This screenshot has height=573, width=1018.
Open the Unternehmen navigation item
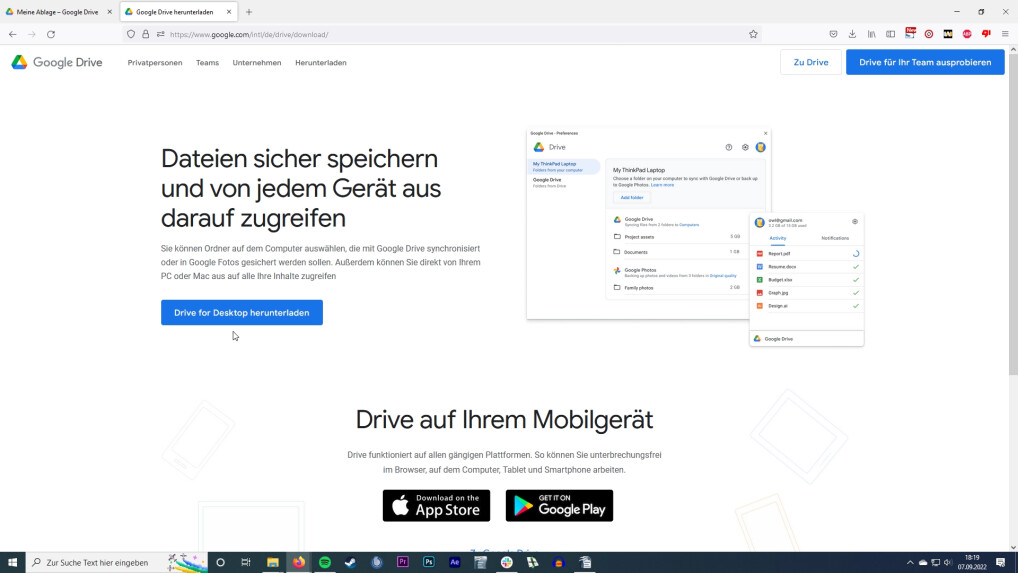[x=257, y=63]
